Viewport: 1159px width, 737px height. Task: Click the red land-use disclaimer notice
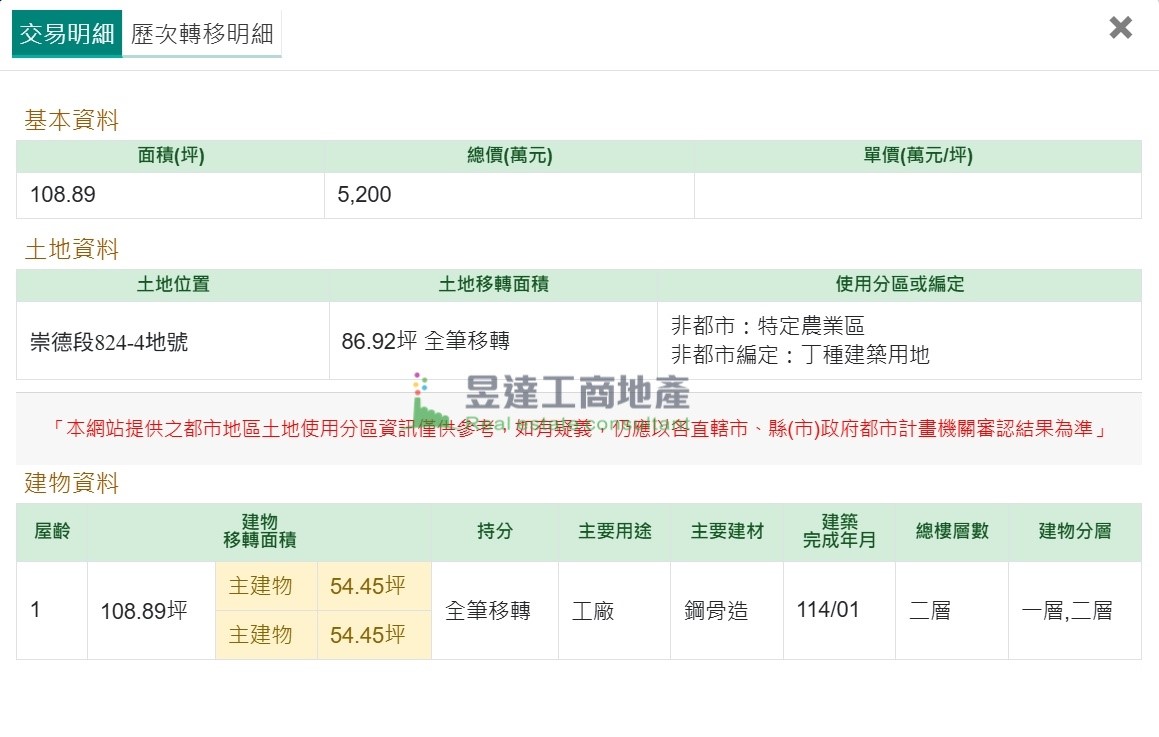pyautogui.click(x=578, y=429)
